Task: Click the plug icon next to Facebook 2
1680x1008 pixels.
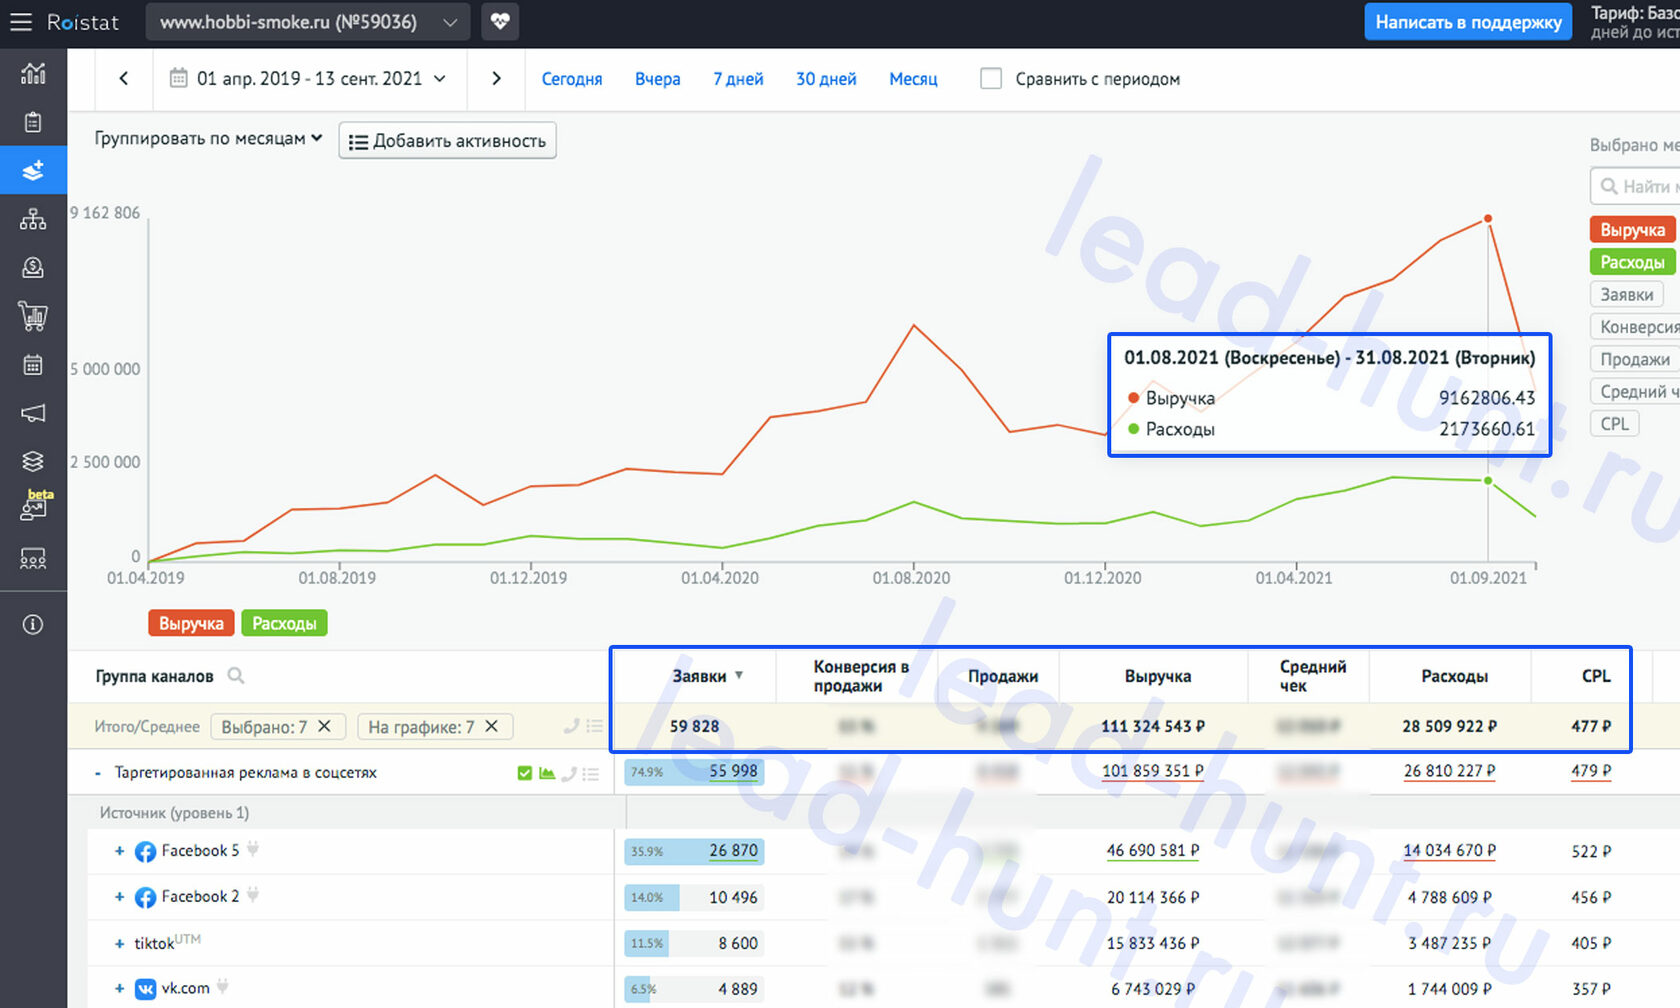Action: (253, 895)
